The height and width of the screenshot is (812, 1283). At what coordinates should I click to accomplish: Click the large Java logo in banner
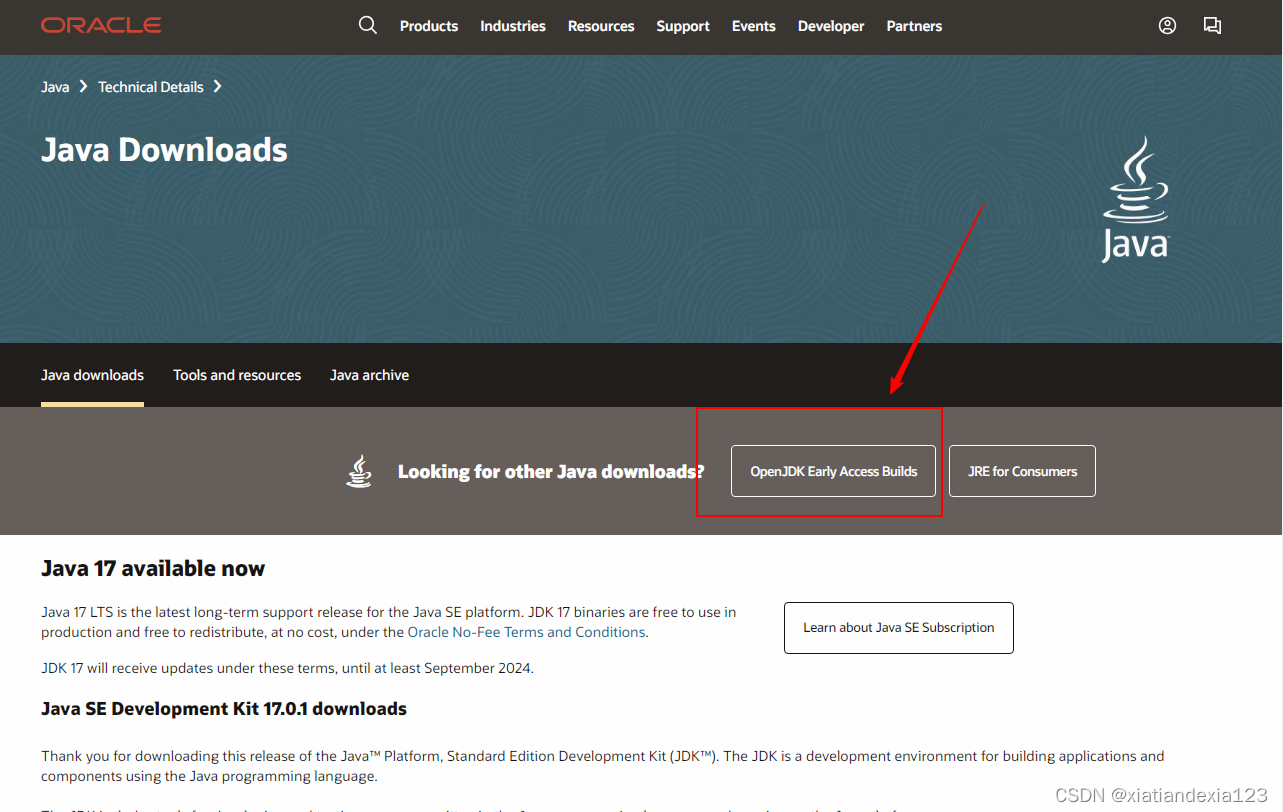pyautogui.click(x=1136, y=199)
